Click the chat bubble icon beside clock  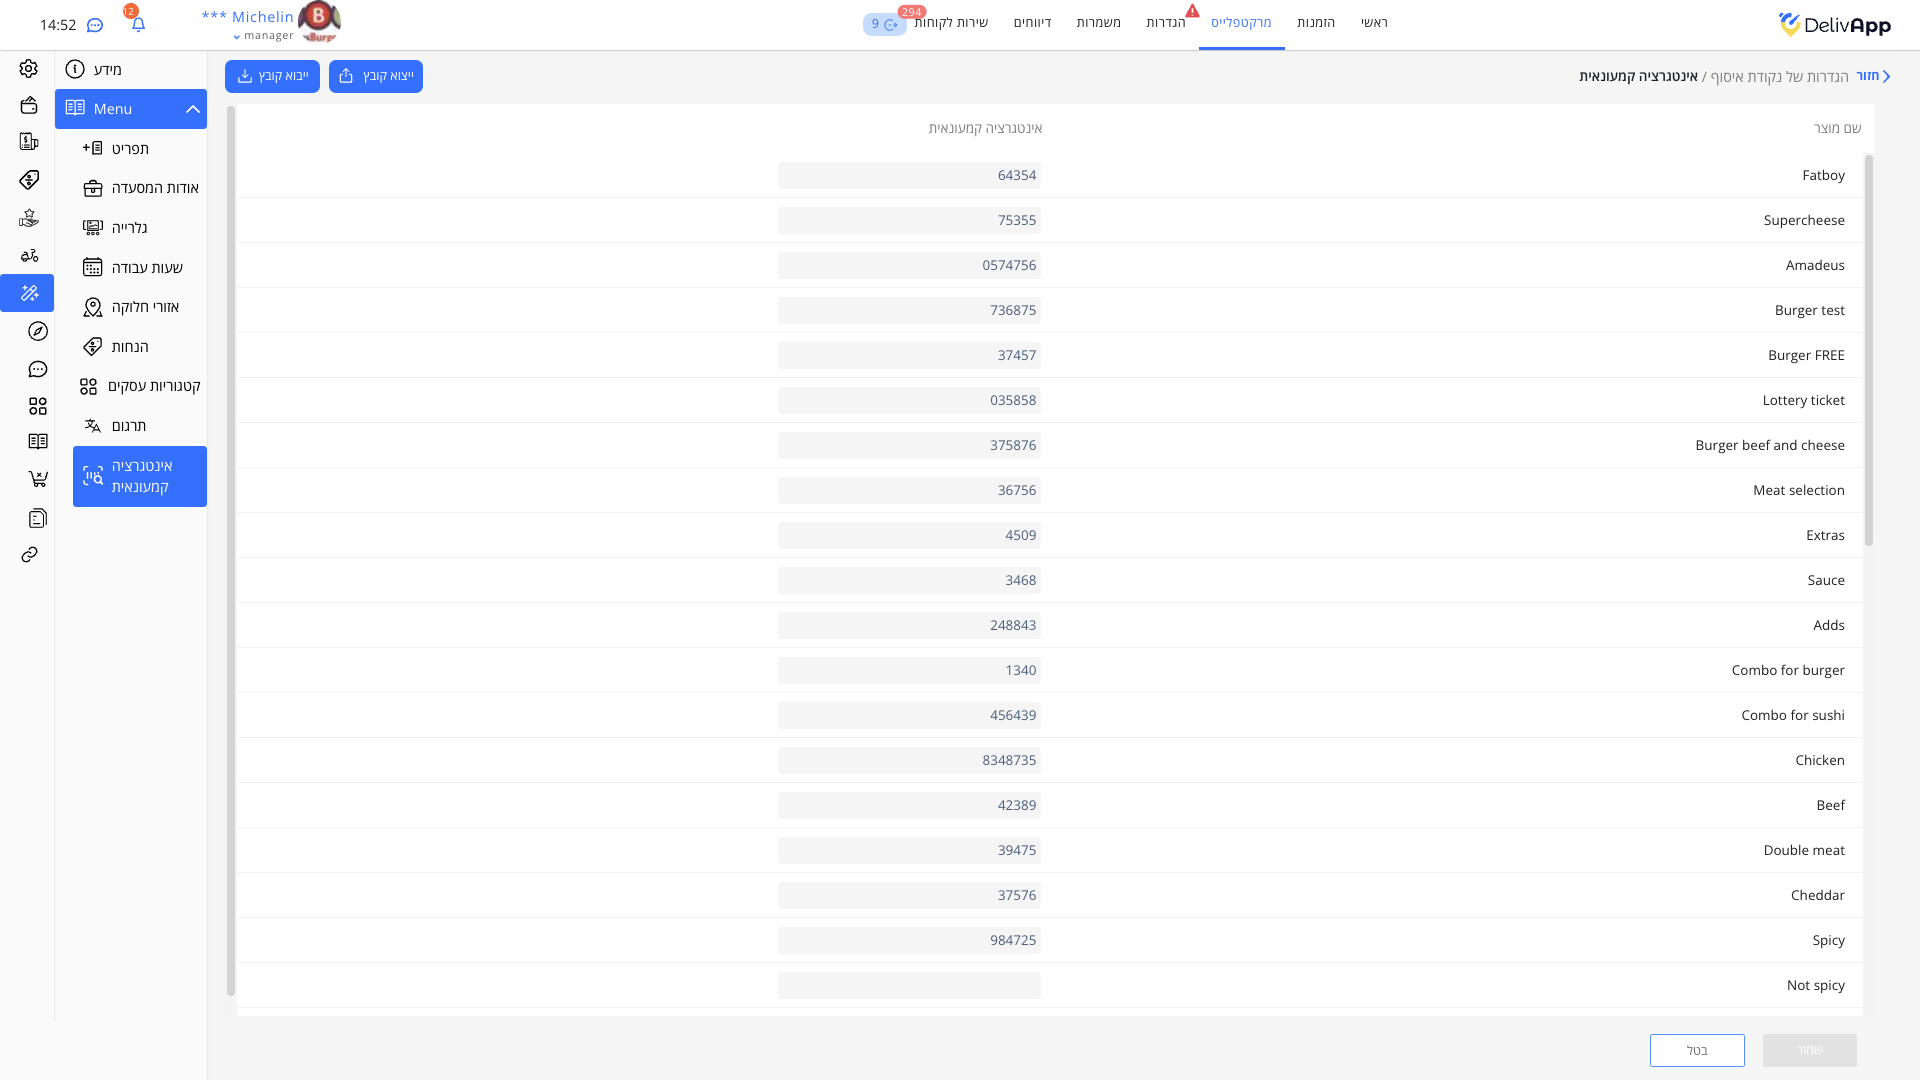pyautogui.click(x=95, y=25)
